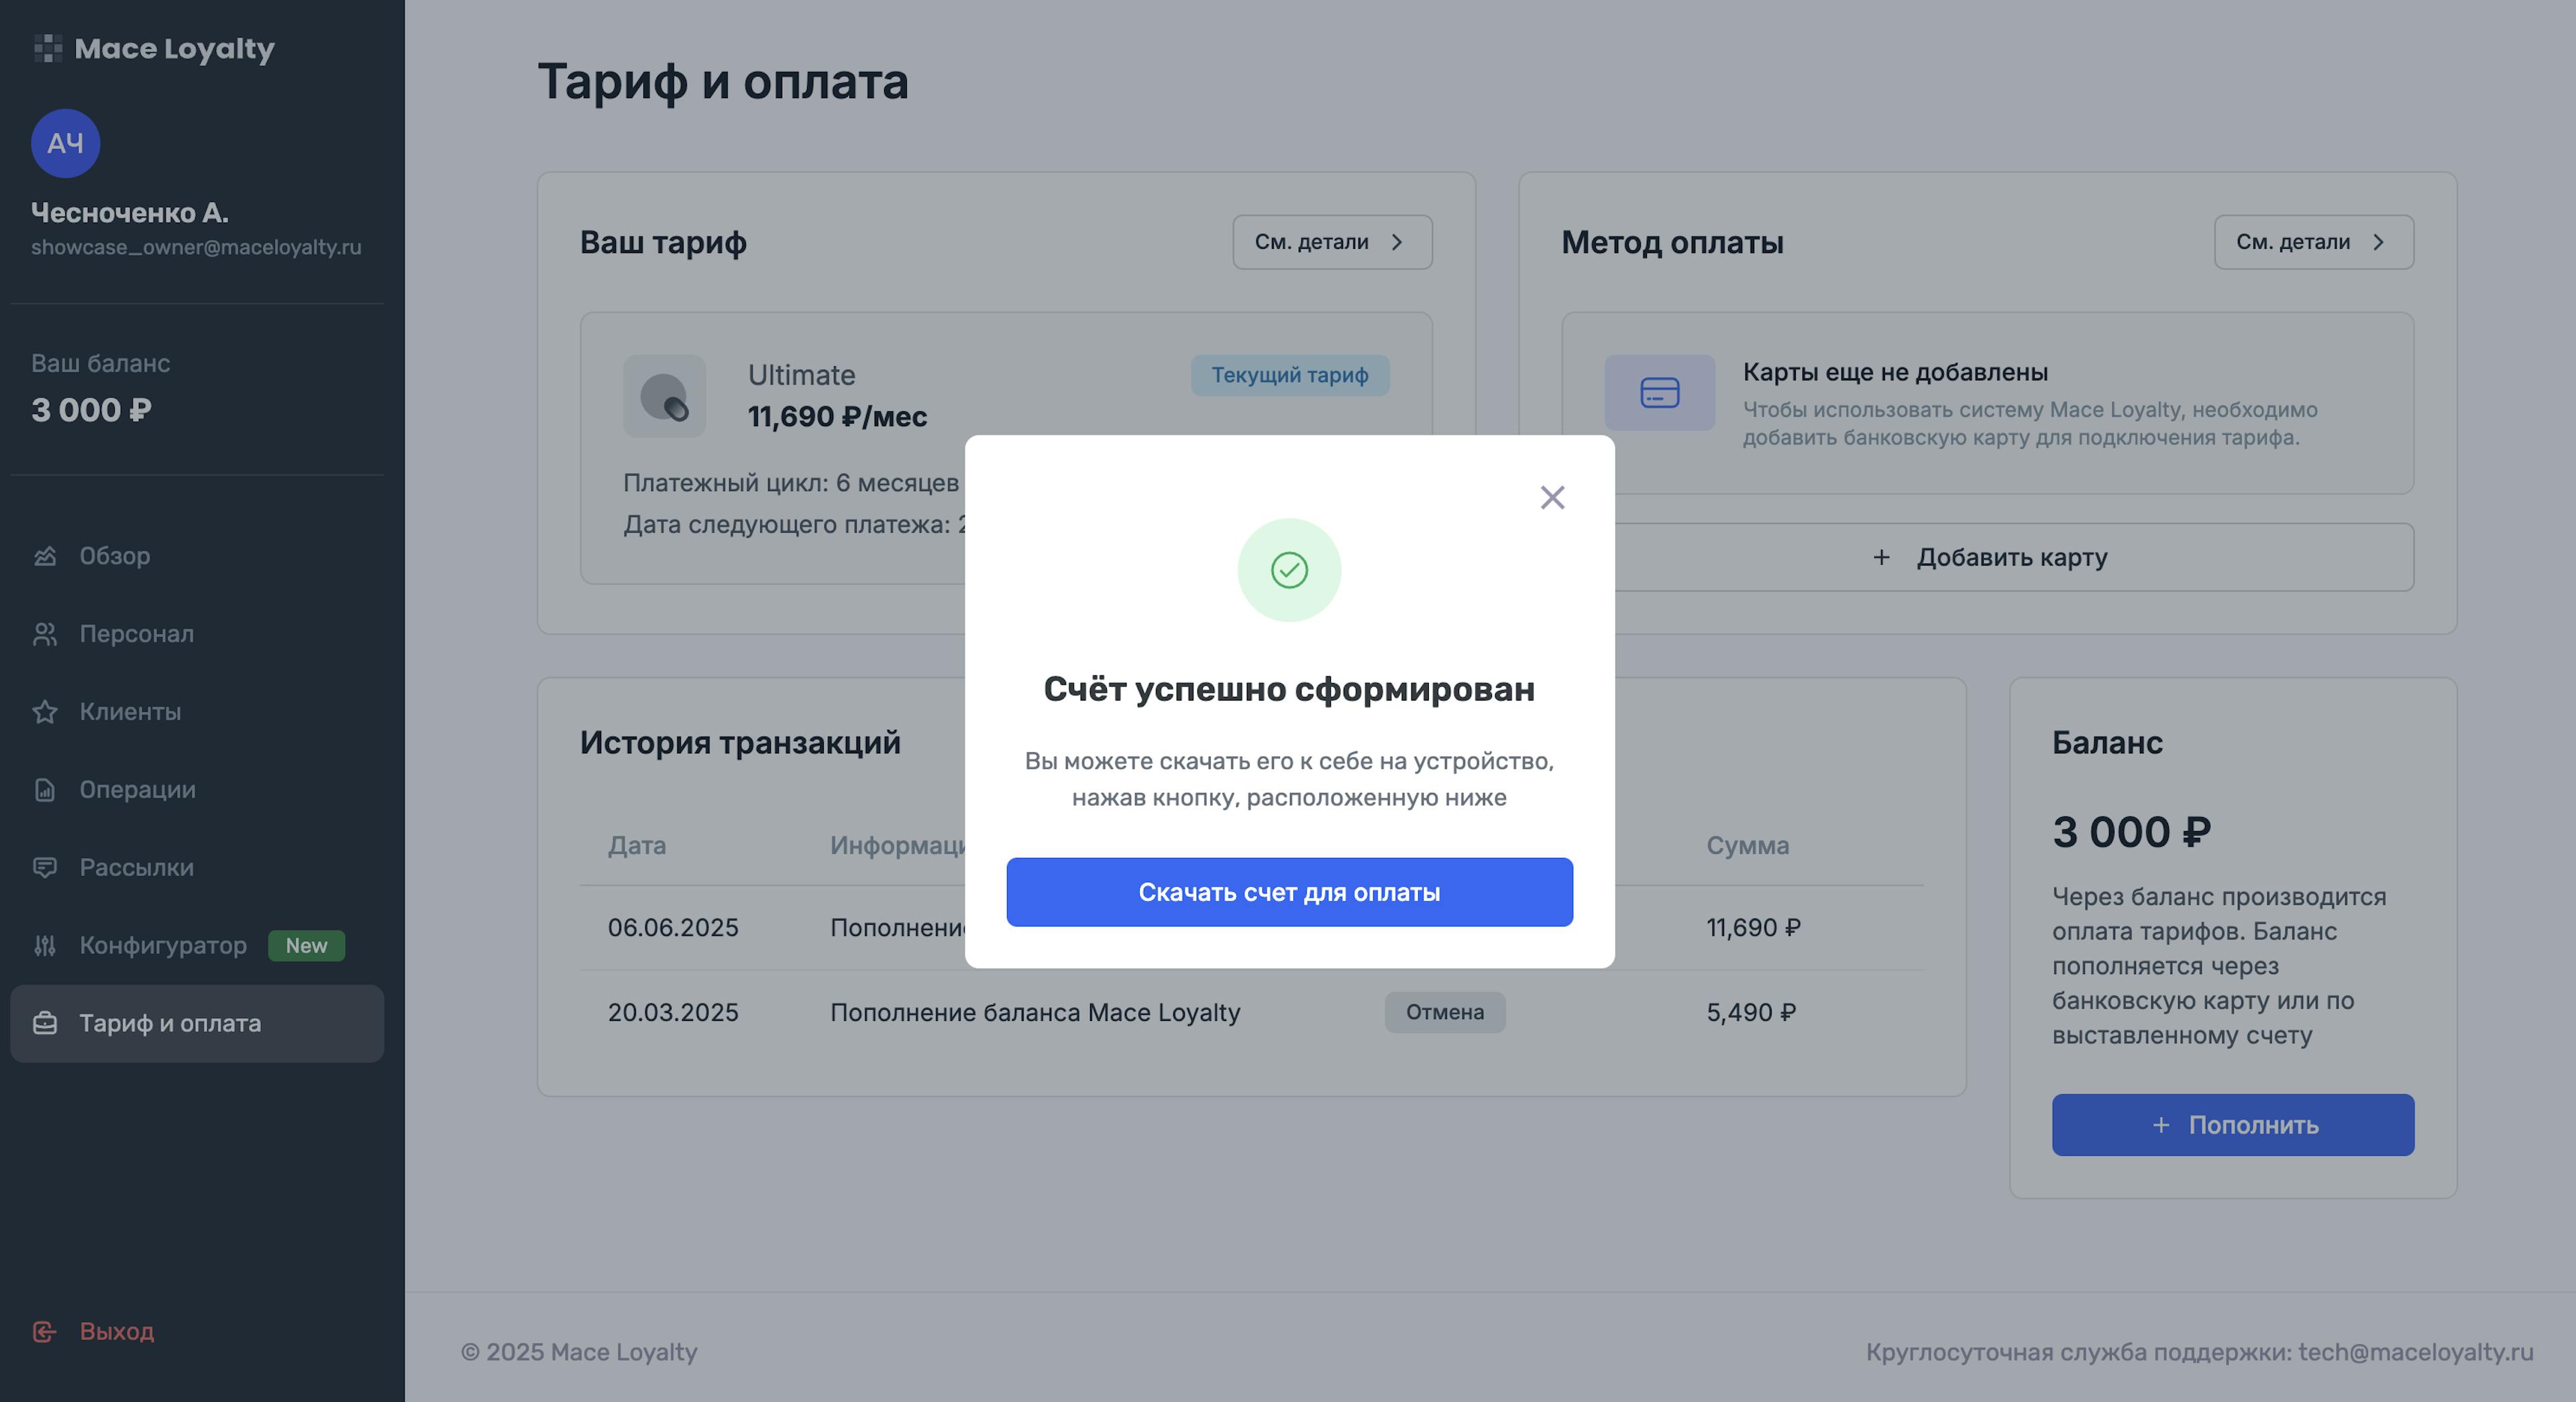Viewport: 2576px width, 1402px height.
Task: Click chevron arrow in 'Метод оплаты' details button
Action: [2379, 242]
